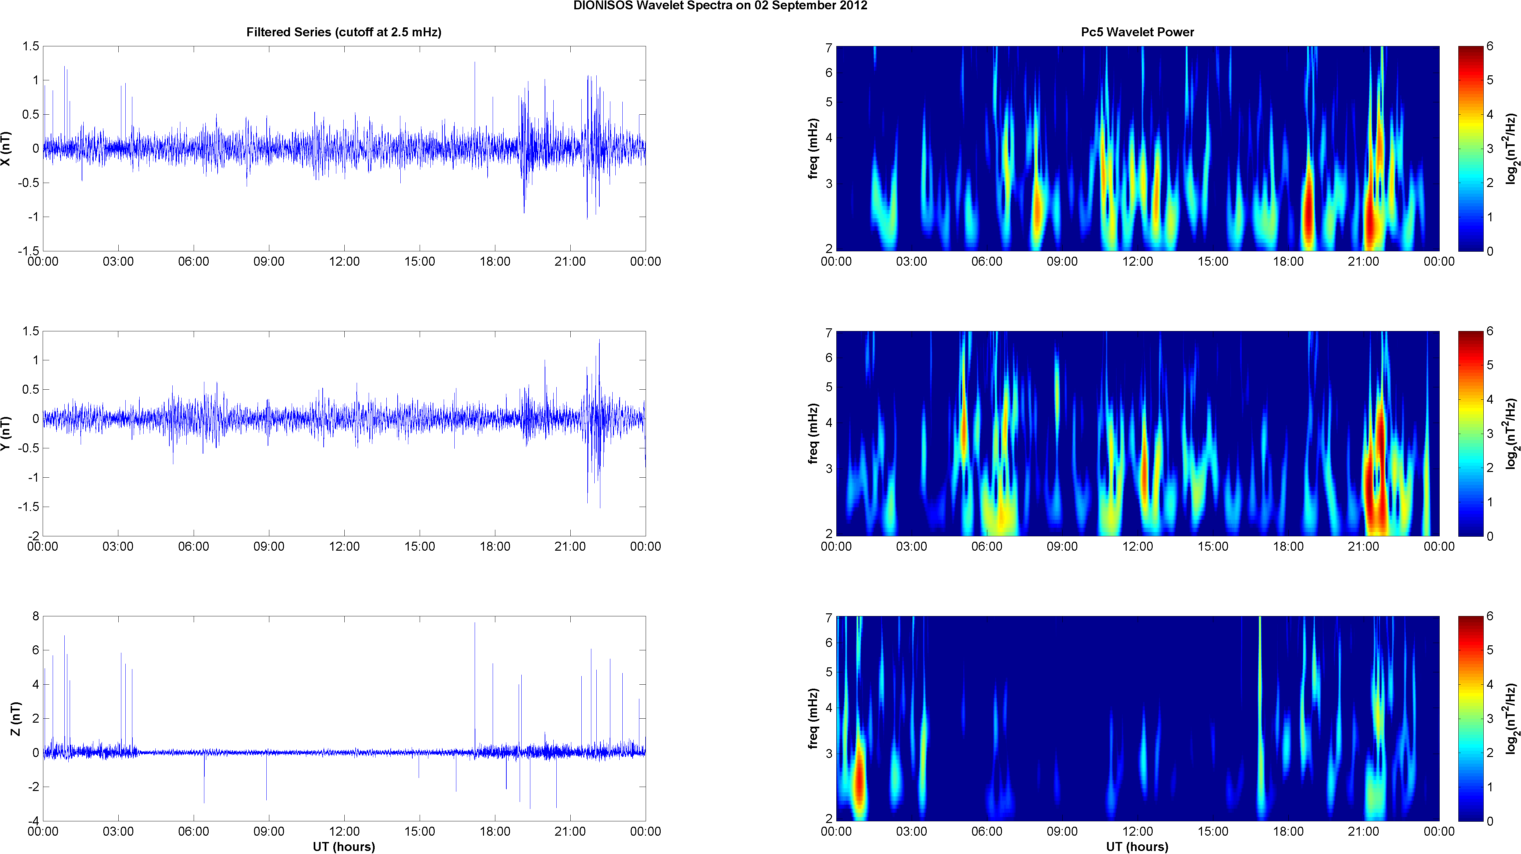Click the colorbar beside the Z wavelet spectrum

click(x=1470, y=718)
